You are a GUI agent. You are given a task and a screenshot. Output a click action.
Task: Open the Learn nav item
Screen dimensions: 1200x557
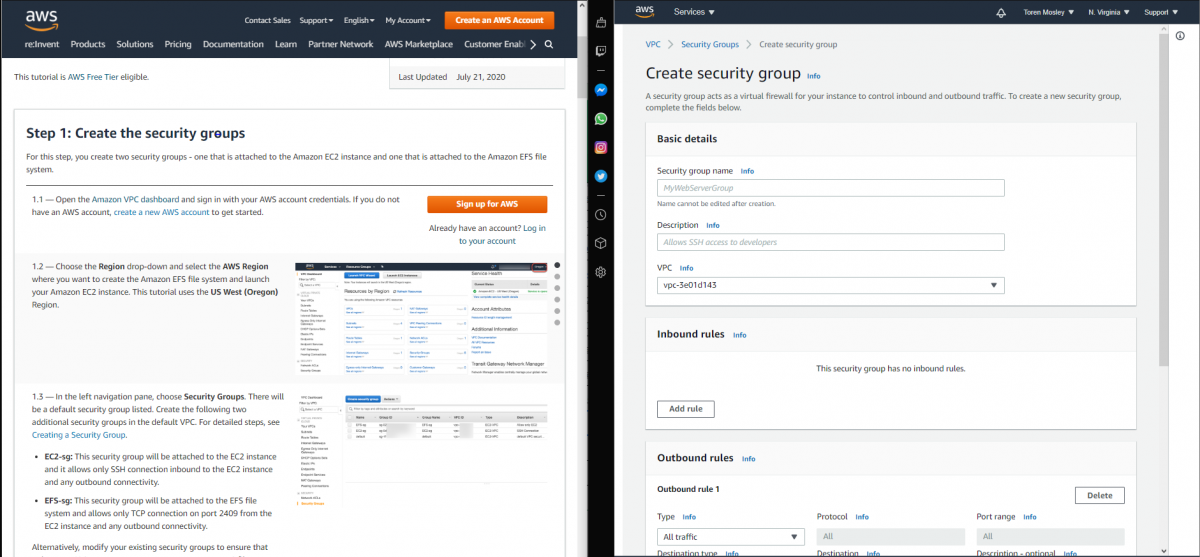tap(286, 44)
